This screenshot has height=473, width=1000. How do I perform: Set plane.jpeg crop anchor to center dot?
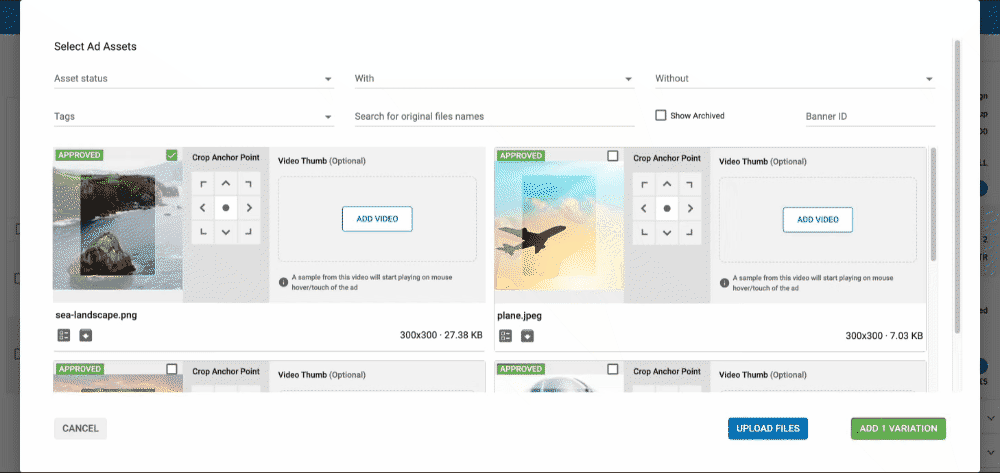point(667,208)
